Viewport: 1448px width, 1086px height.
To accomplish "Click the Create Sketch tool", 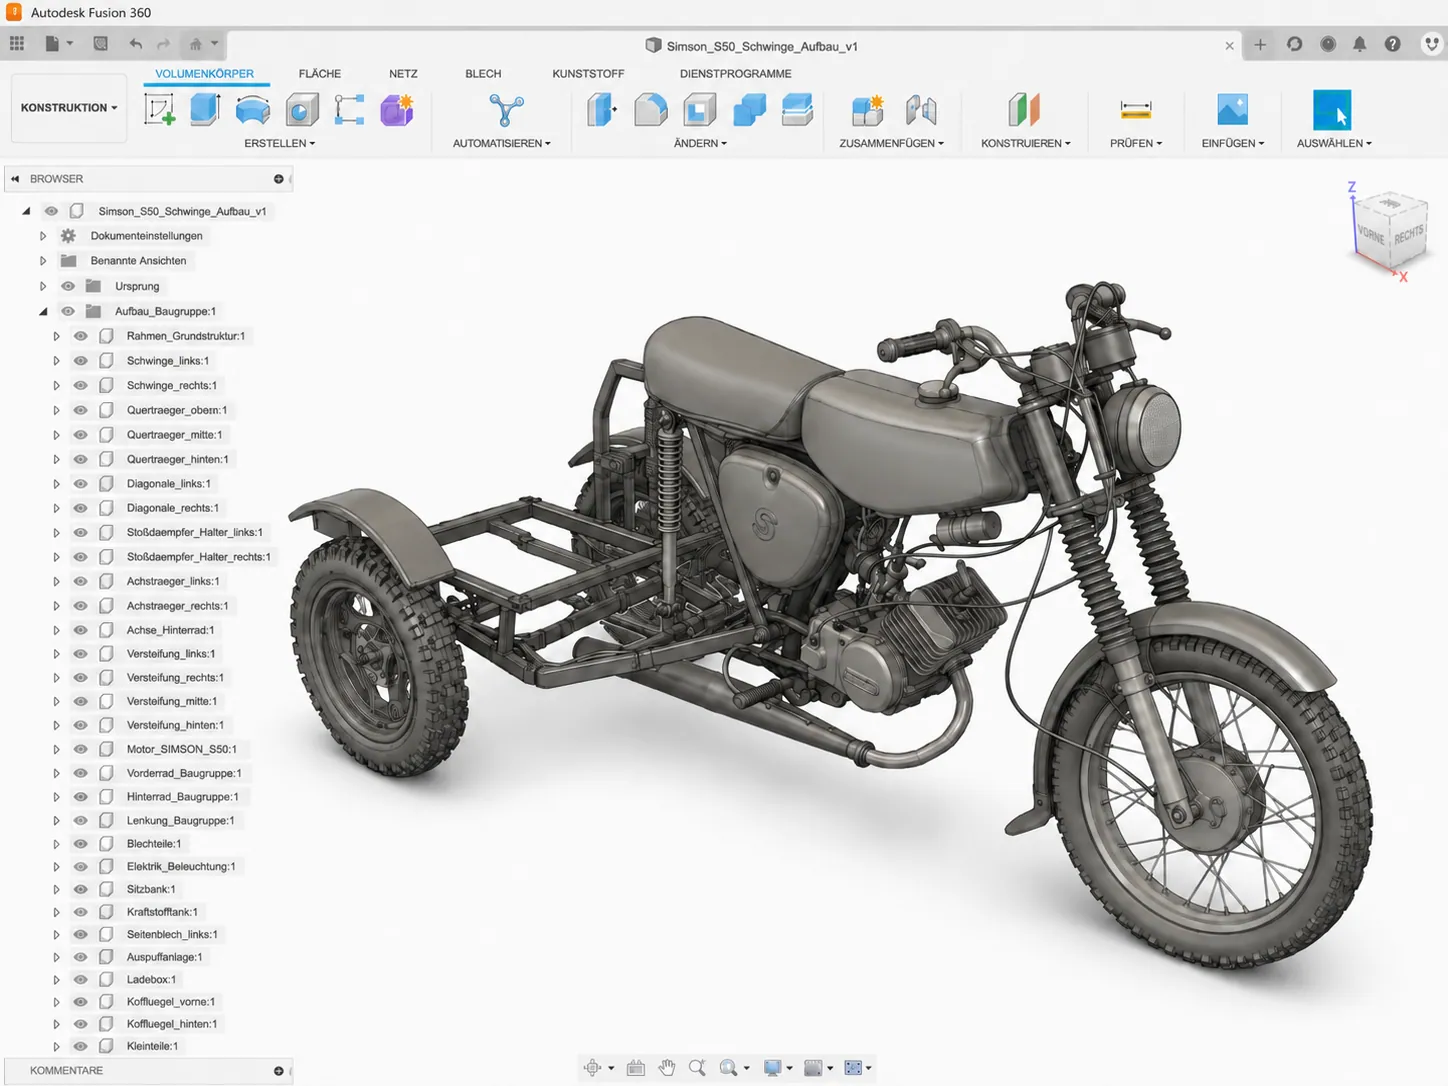I will tap(159, 109).
